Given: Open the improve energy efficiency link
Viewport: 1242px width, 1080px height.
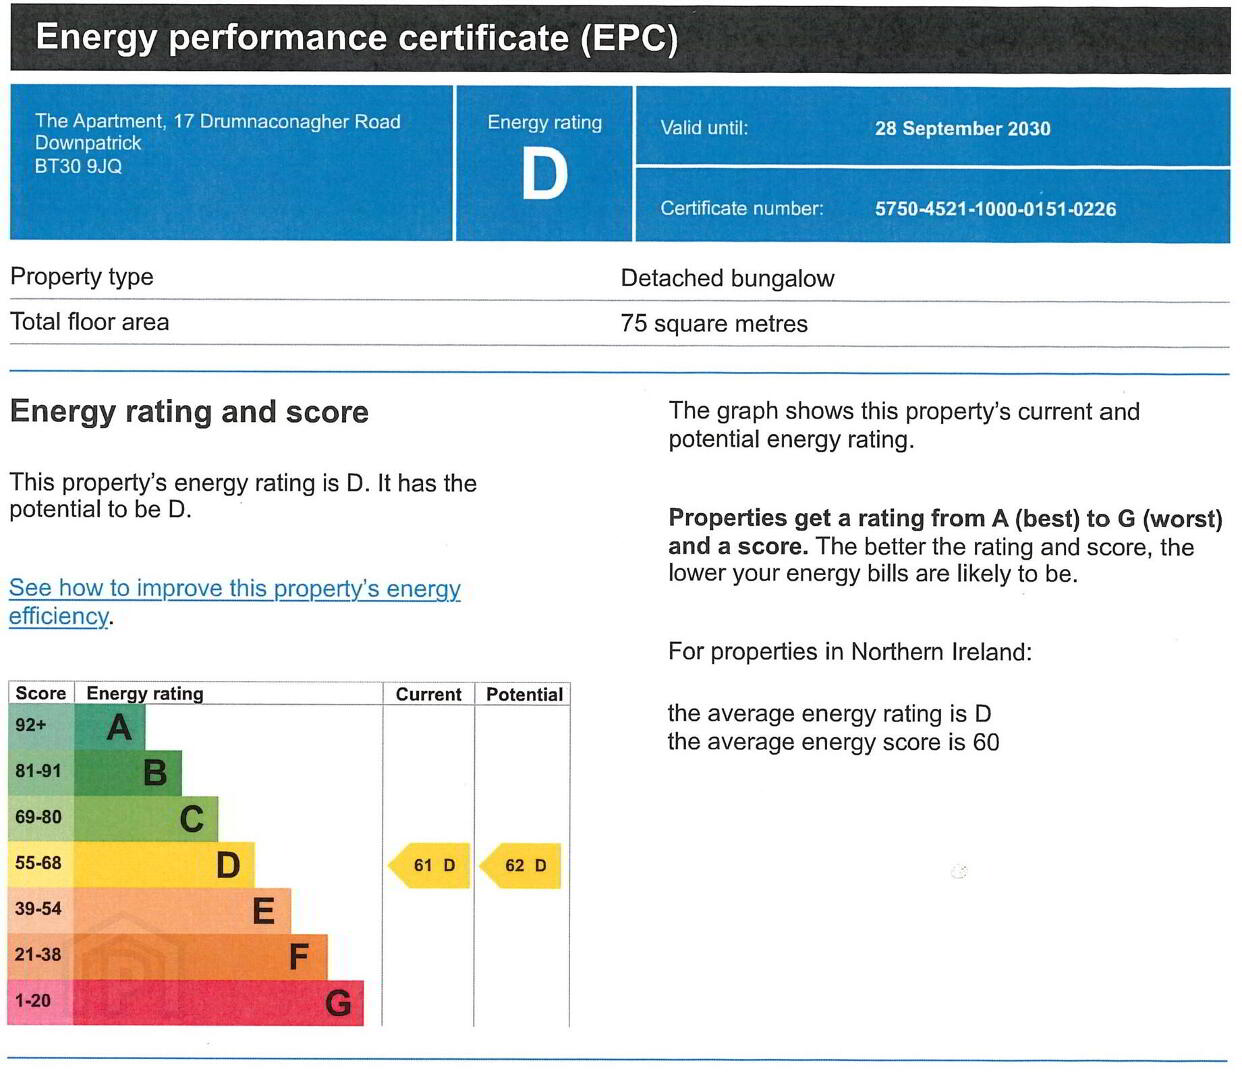Looking at the screenshot, I should tap(235, 602).
